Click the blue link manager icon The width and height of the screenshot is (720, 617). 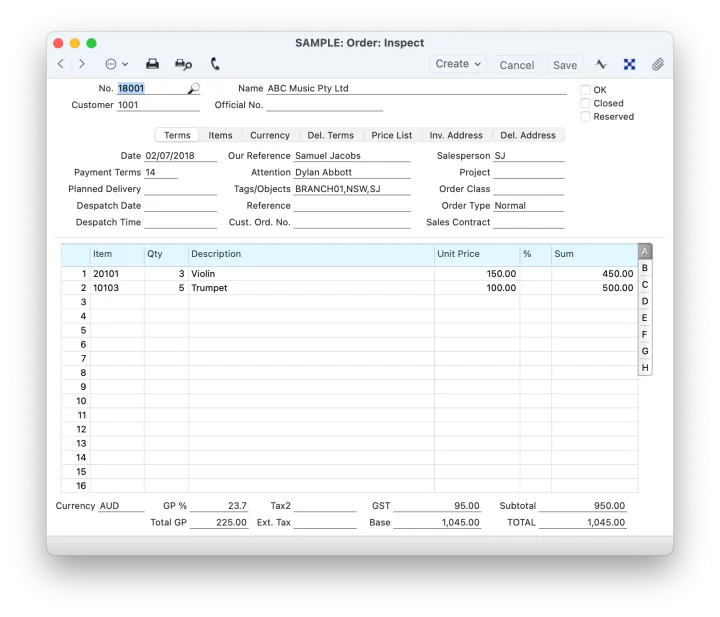(629, 64)
